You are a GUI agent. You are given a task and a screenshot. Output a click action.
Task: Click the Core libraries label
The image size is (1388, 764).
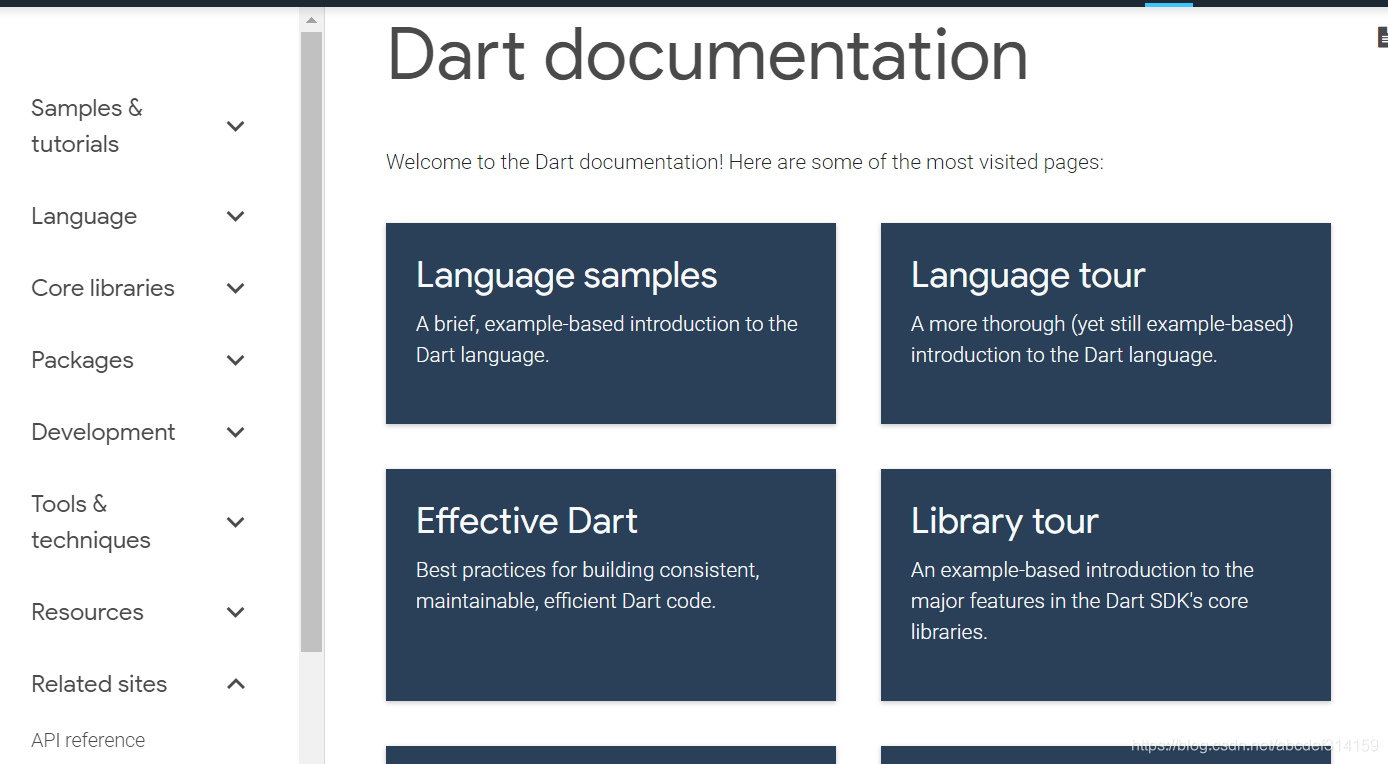coord(103,288)
